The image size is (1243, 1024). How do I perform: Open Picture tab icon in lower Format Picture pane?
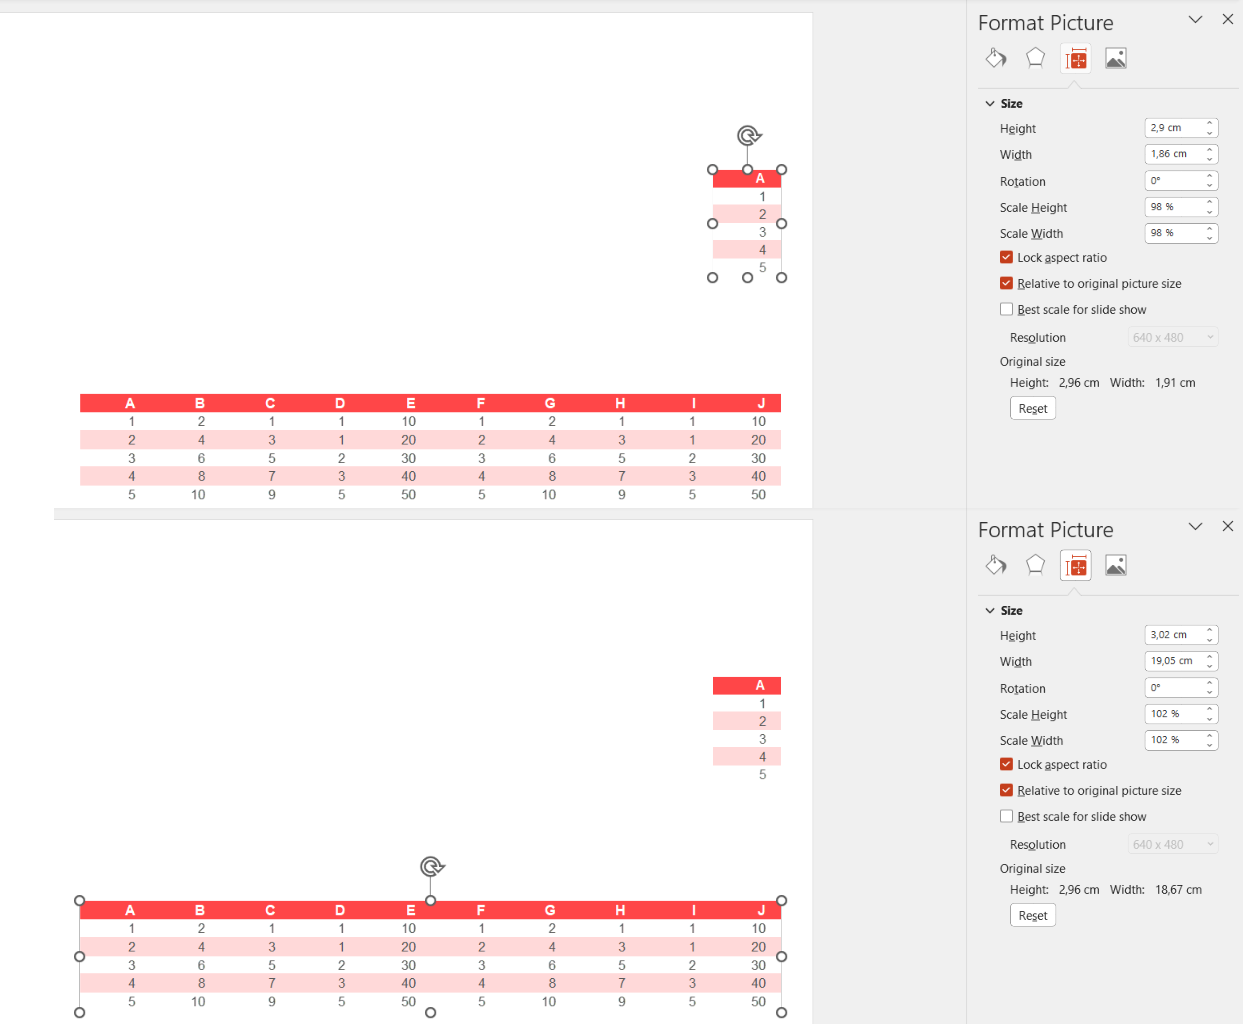[1116, 565]
